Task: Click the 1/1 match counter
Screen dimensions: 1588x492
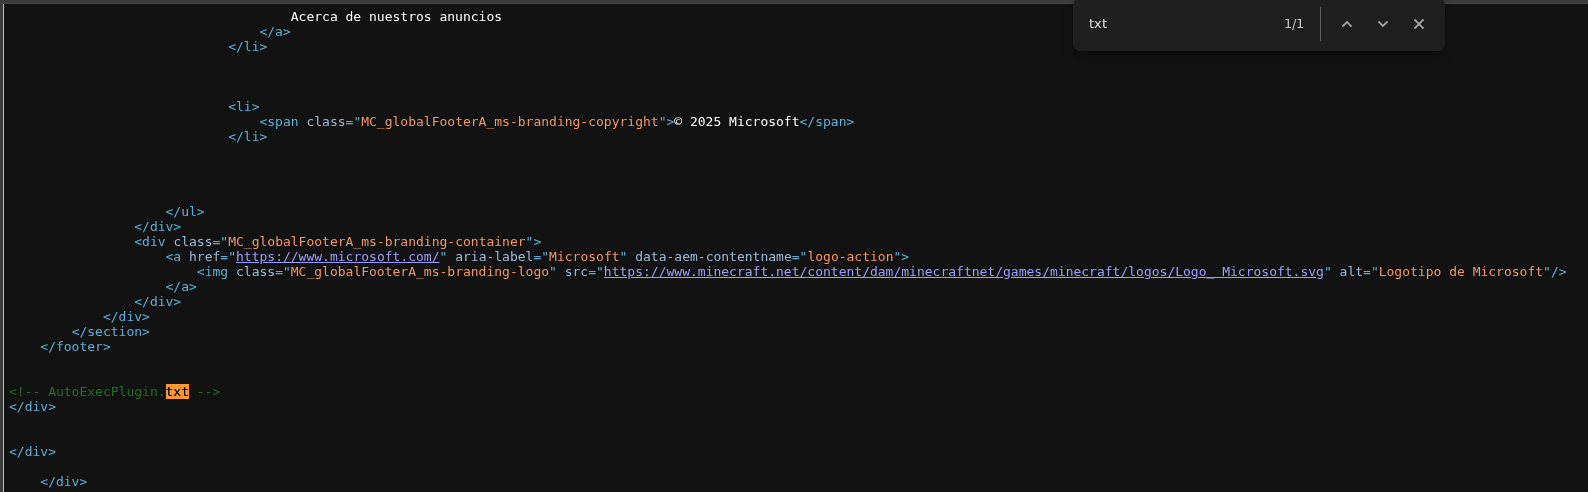Action: click(x=1293, y=24)
